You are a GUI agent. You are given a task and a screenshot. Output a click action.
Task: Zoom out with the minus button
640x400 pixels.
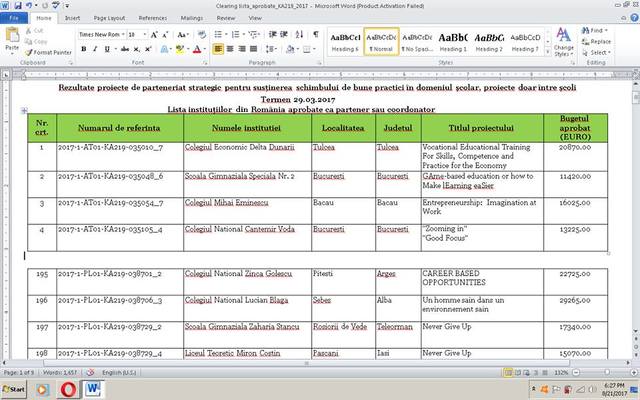[576, 372]
